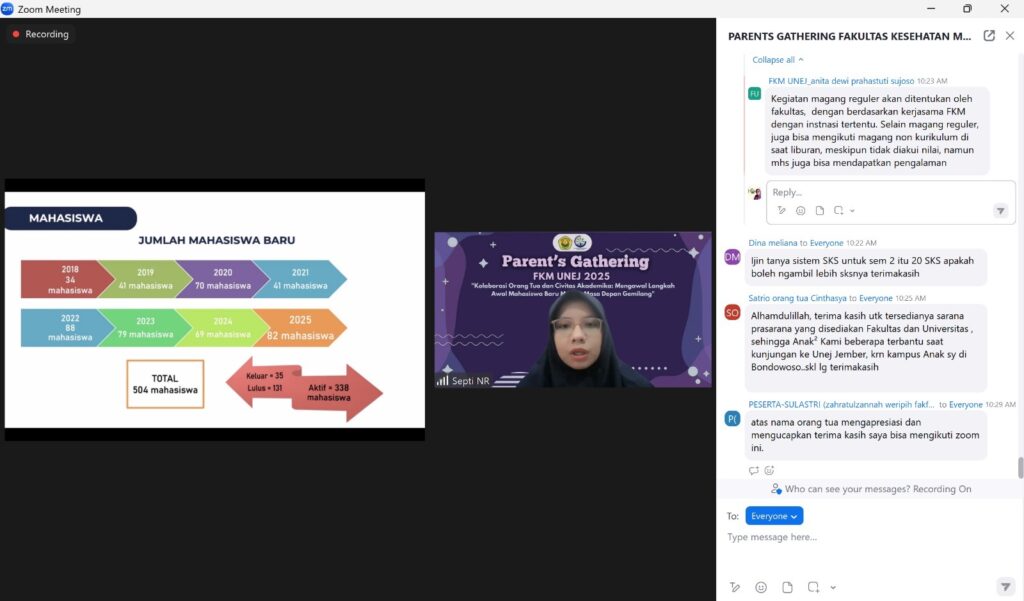Click the Format icon in bottom message toolbar

[x=735, y=587]
